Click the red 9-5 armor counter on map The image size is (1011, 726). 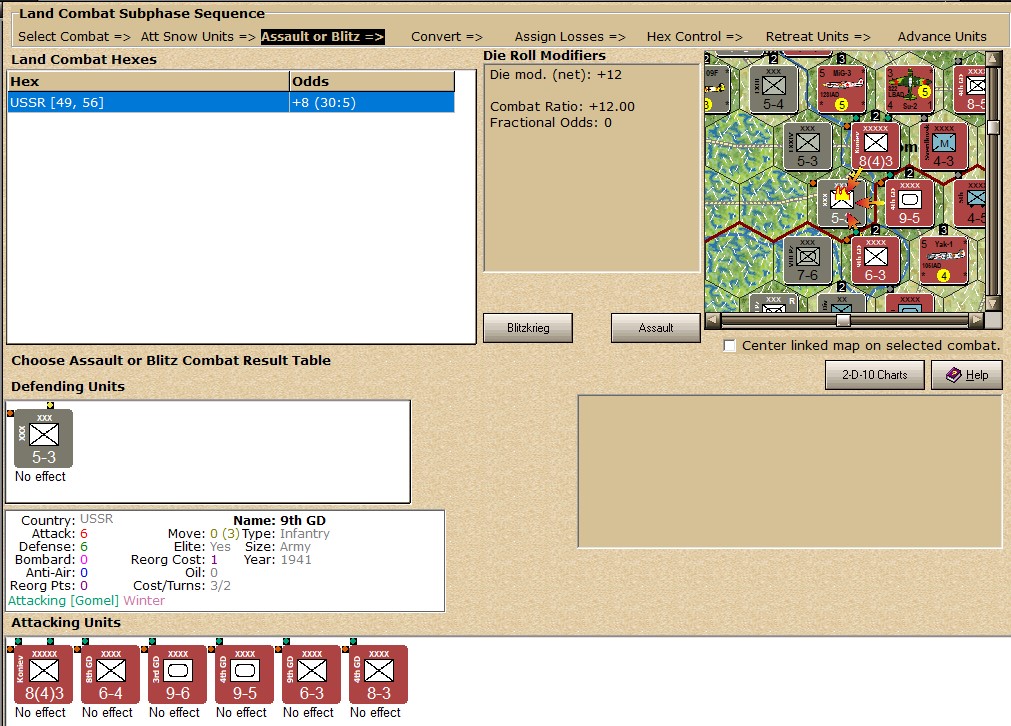point(909,203)
